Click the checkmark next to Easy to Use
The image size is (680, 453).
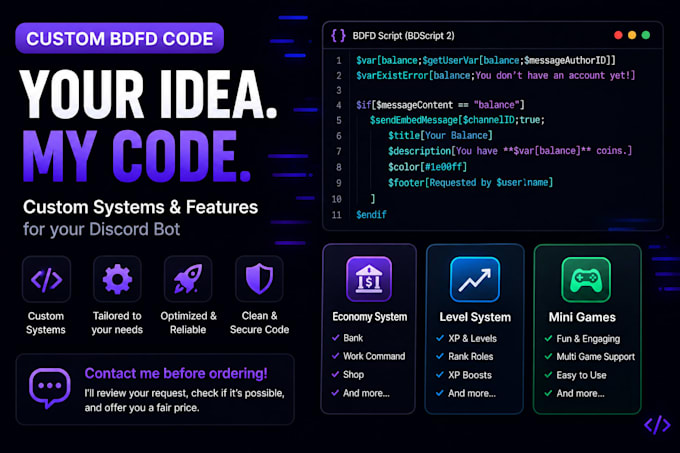point(548,375)
